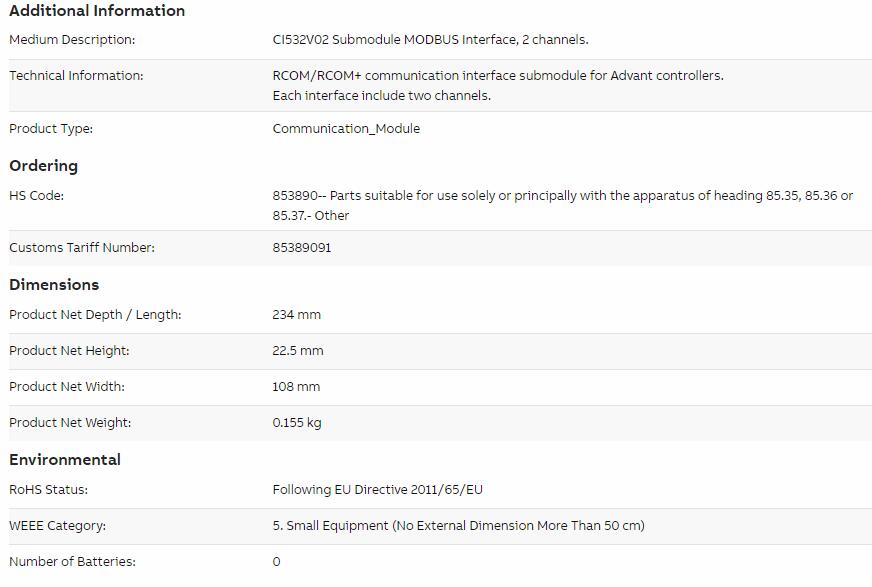
Task: Click the Product Net Weight label
Action: (70, 422)
